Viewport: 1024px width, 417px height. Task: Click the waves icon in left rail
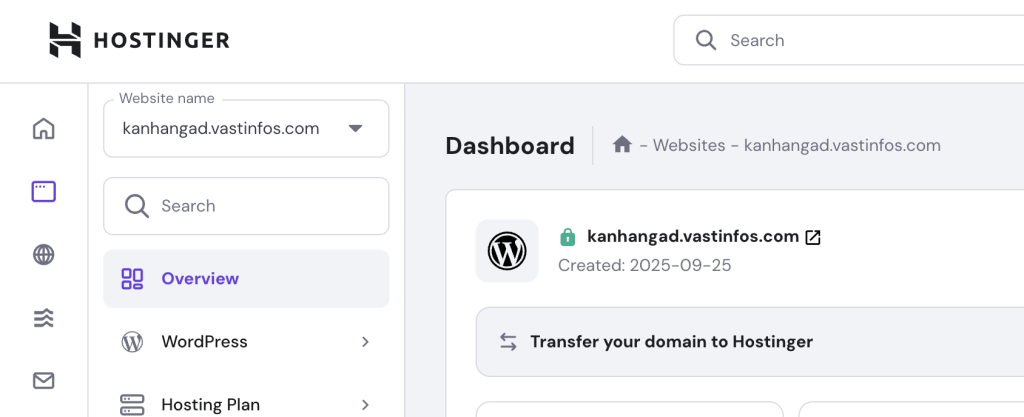[43, 318]
